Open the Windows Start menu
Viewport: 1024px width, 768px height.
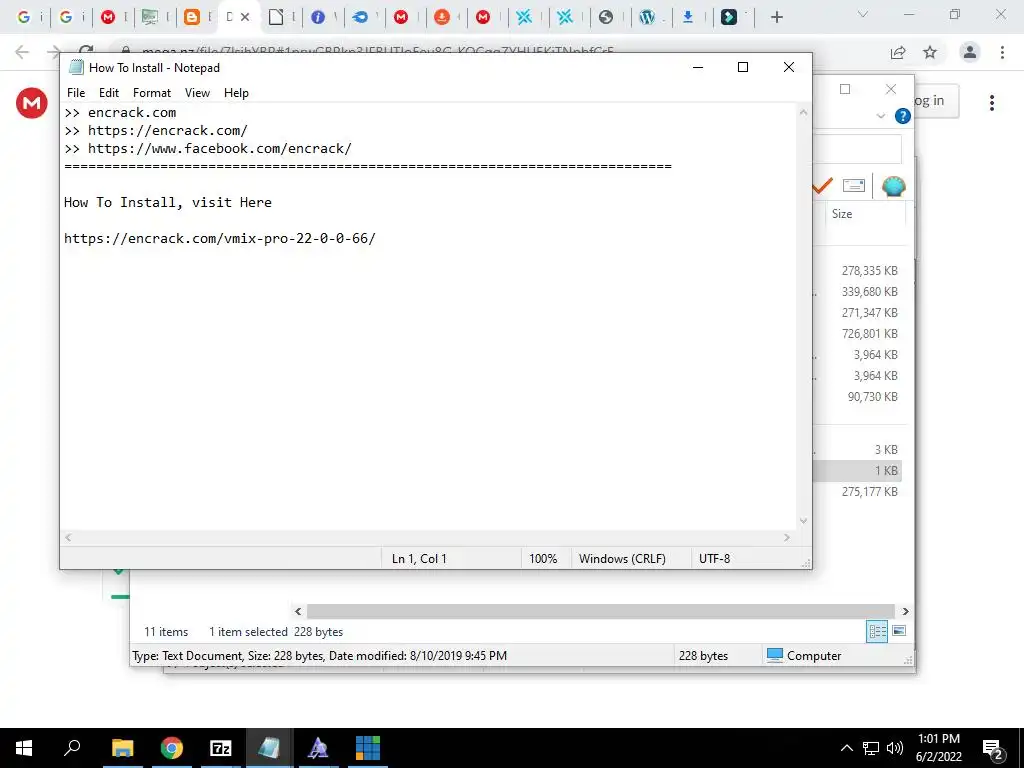[x=24, y=748]
